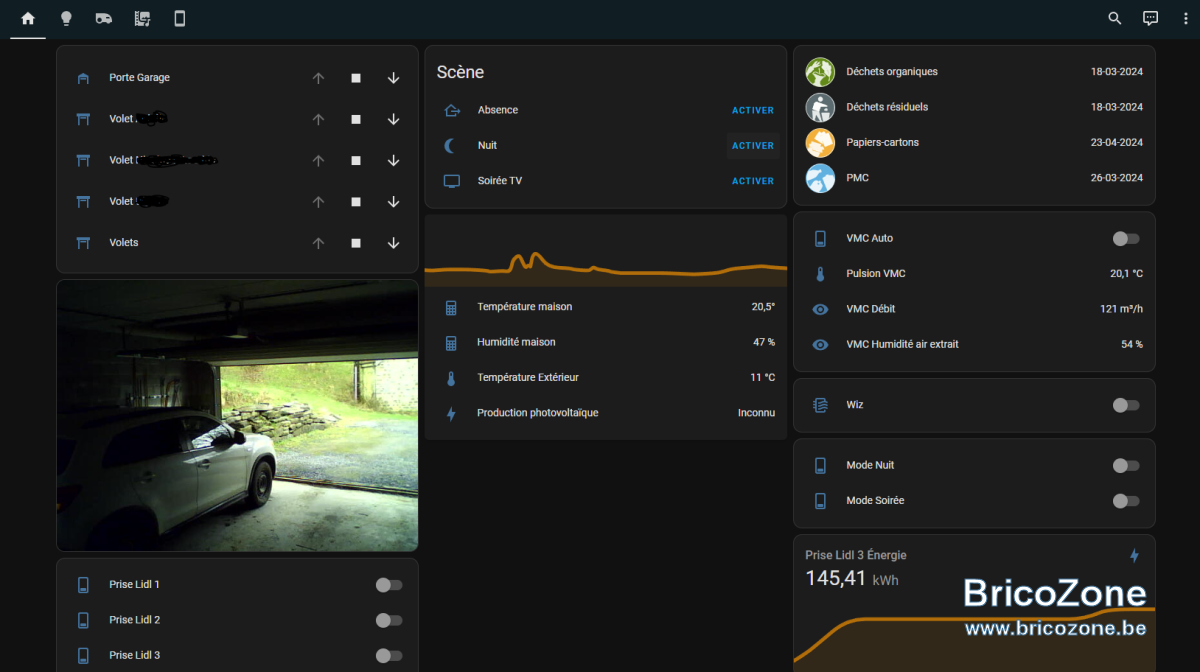
Task: Turn on Prise Lidl 2 switch
Action: coord(389,620)
